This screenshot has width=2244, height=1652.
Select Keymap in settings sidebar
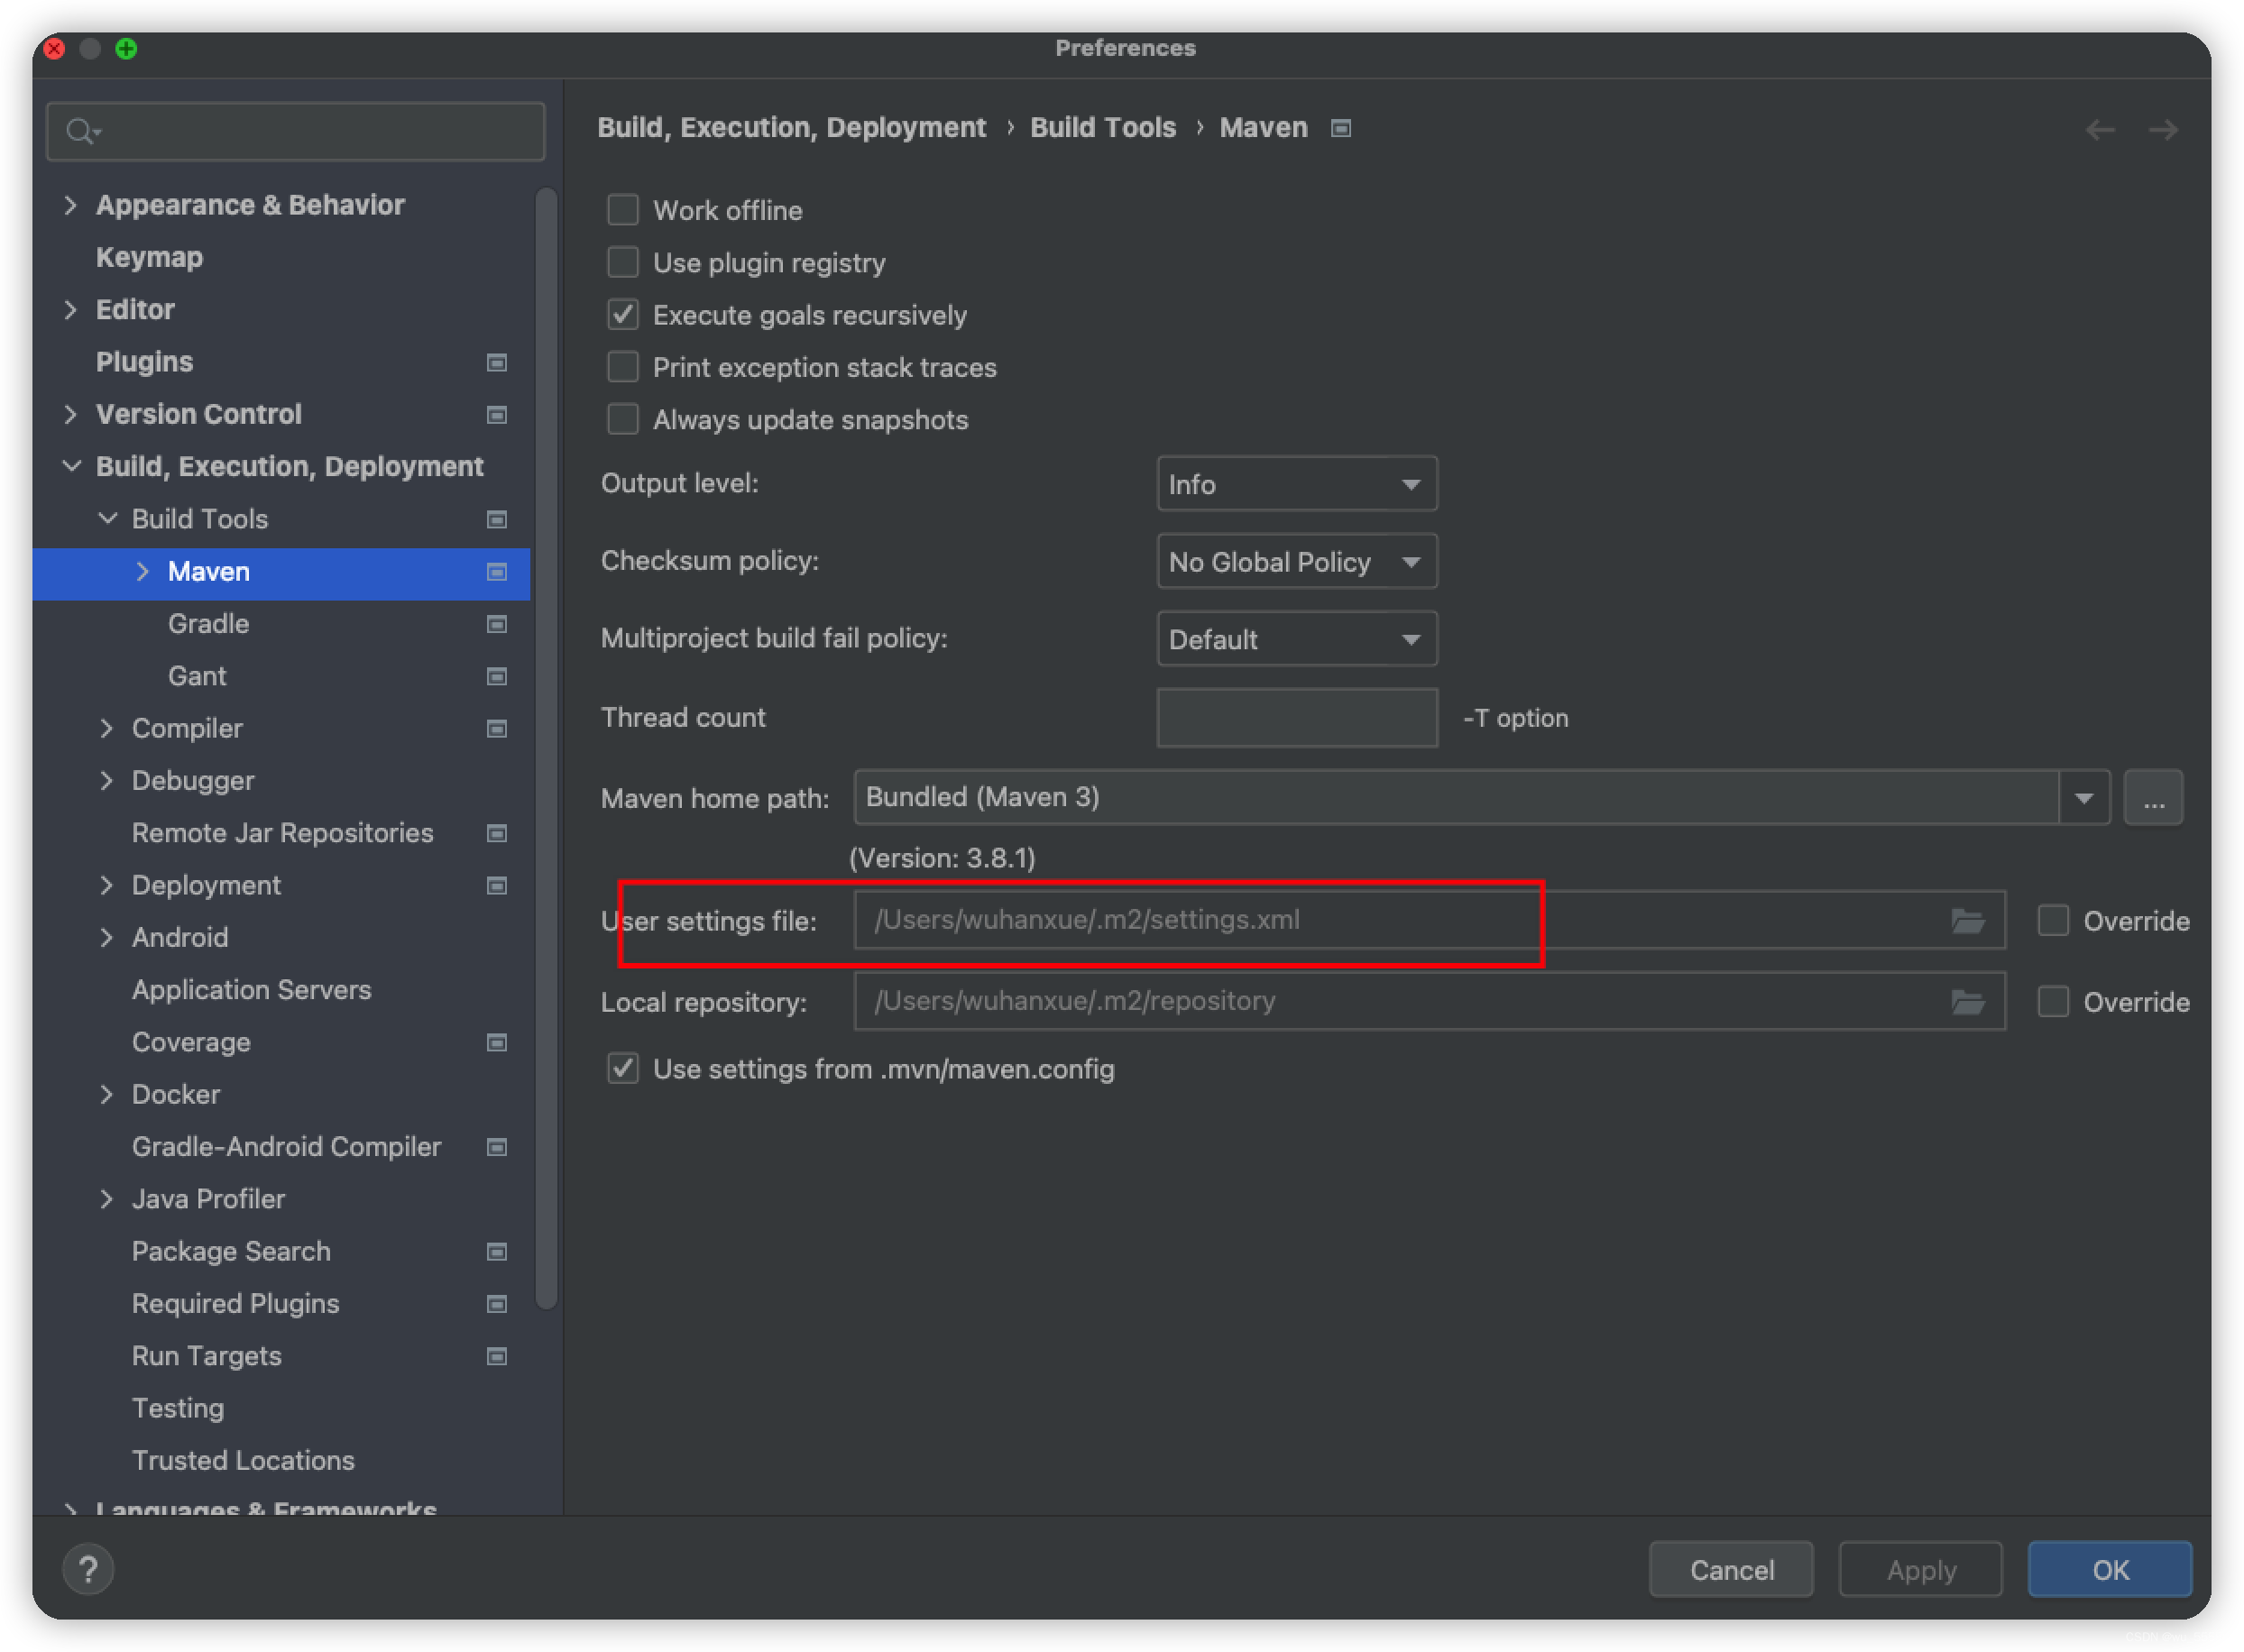tap(149, 257)
